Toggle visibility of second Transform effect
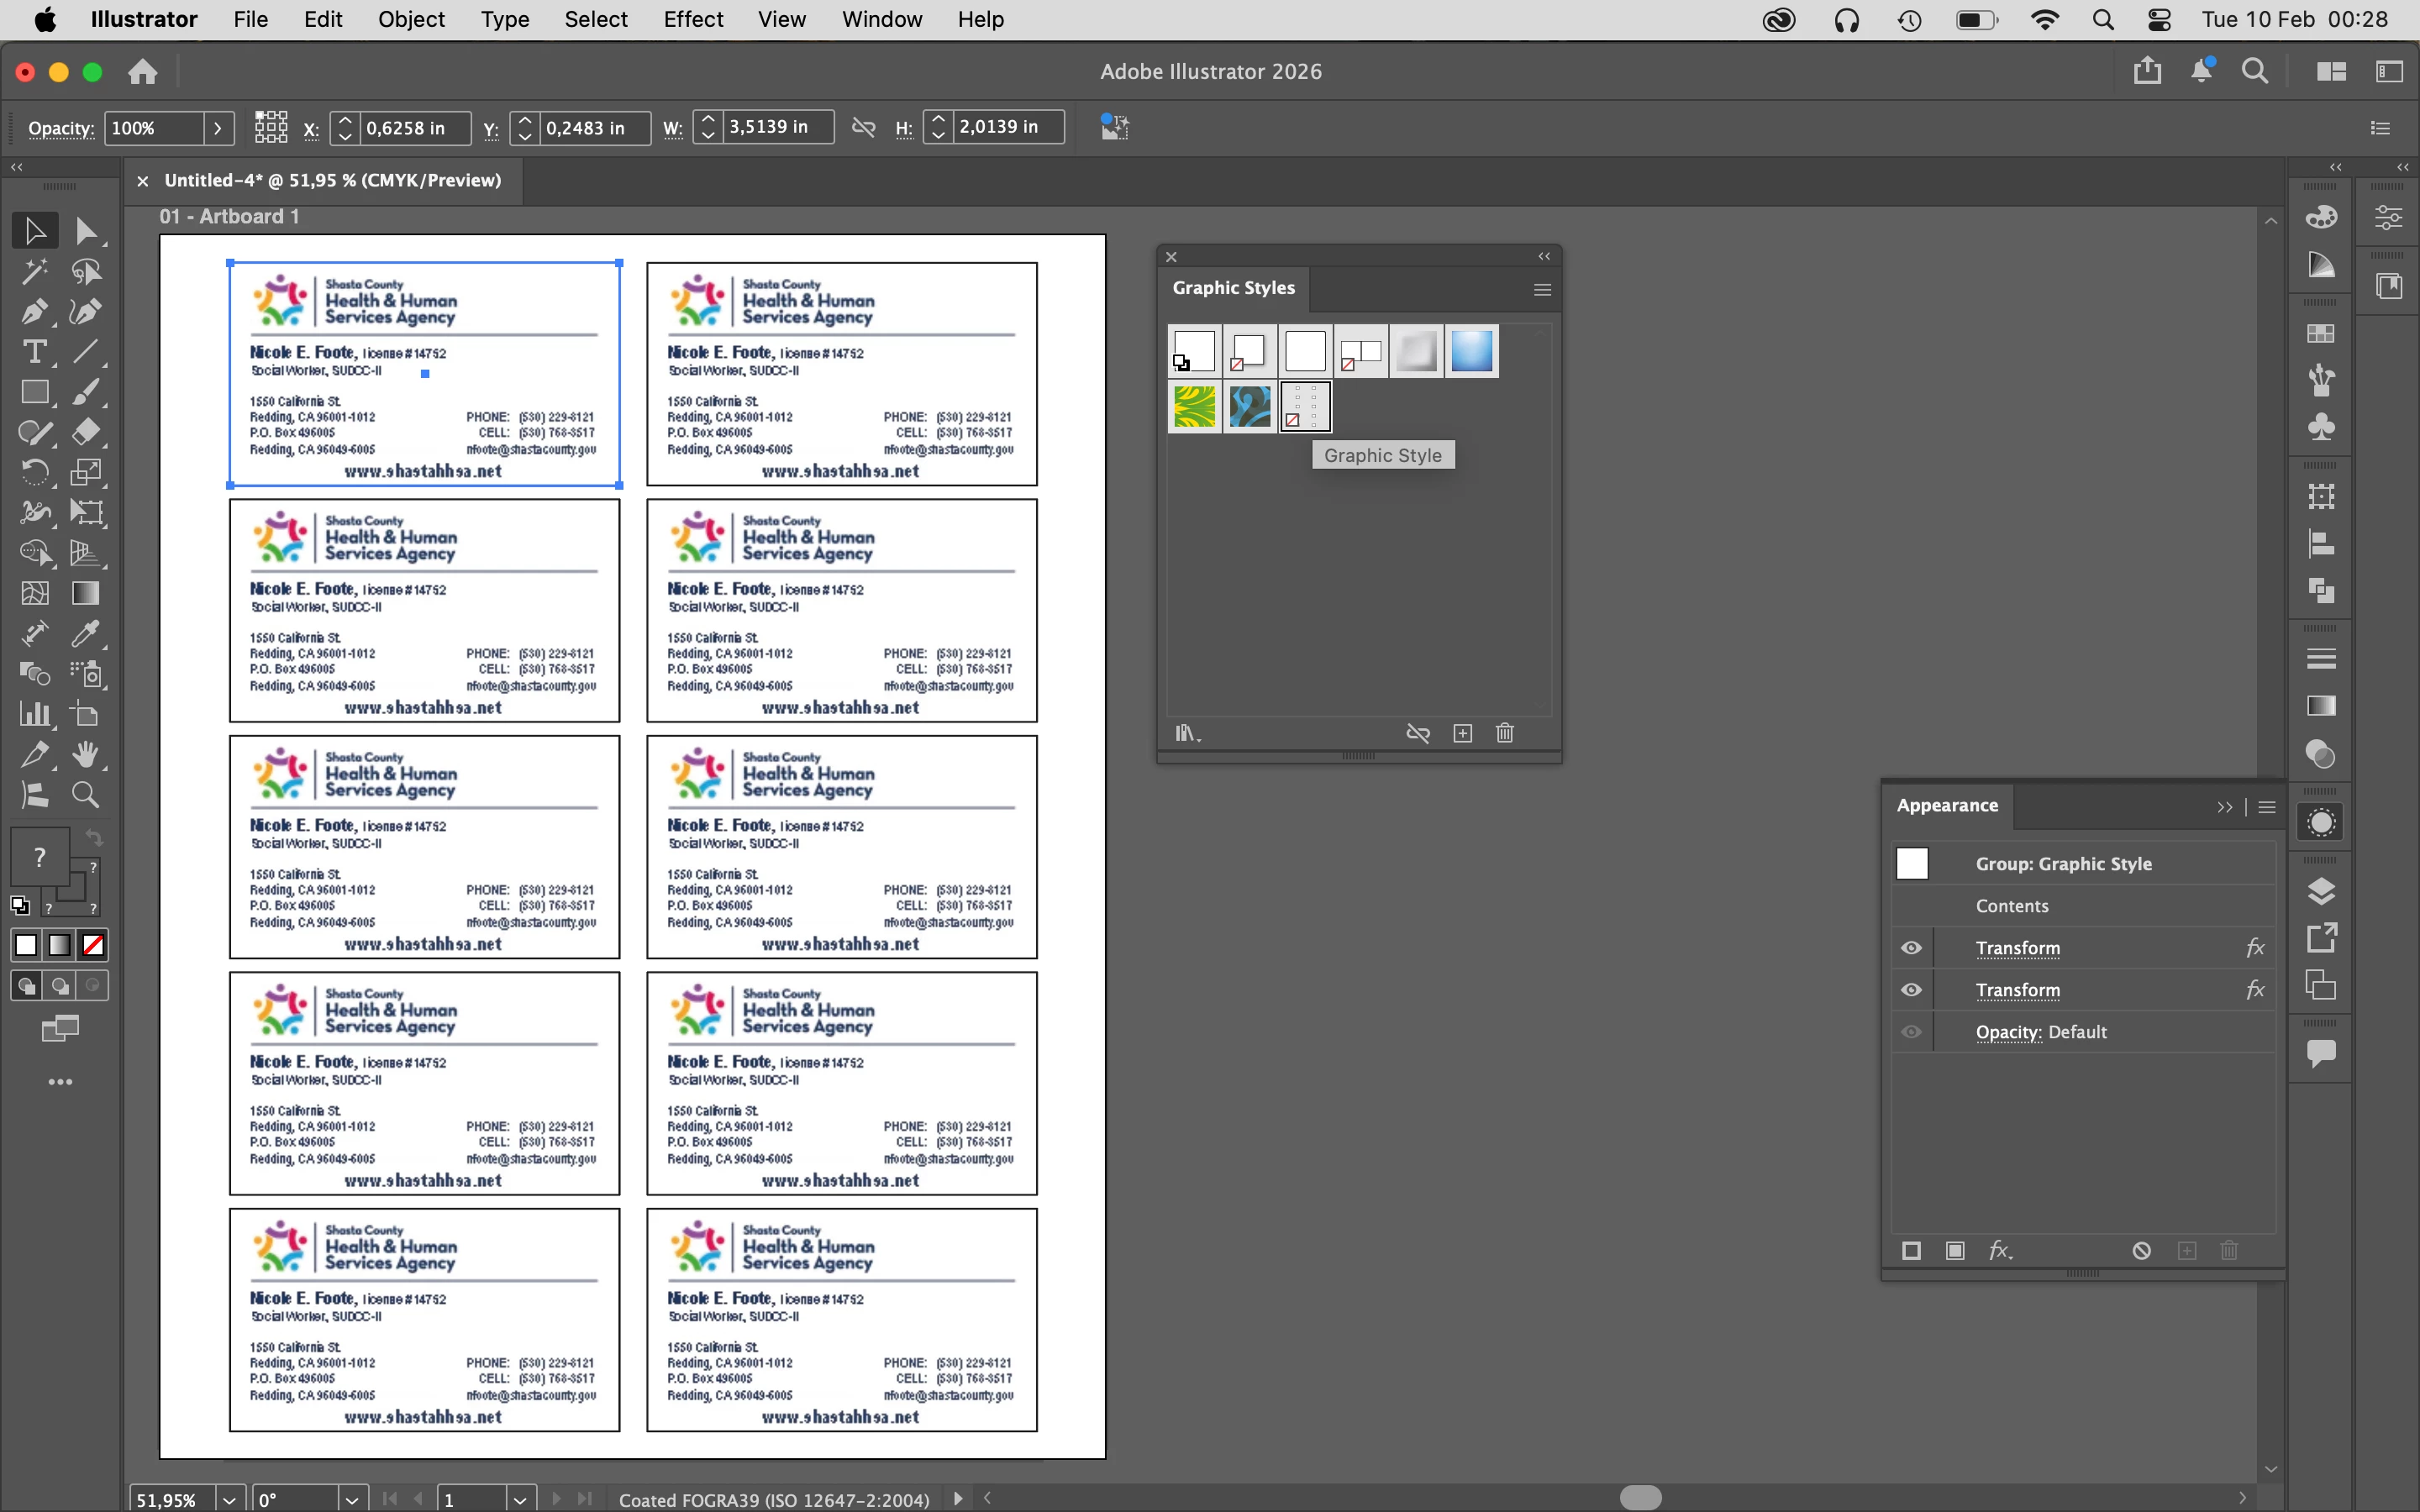This screenshot has width=2420, height=1512. coord(1911,990)
